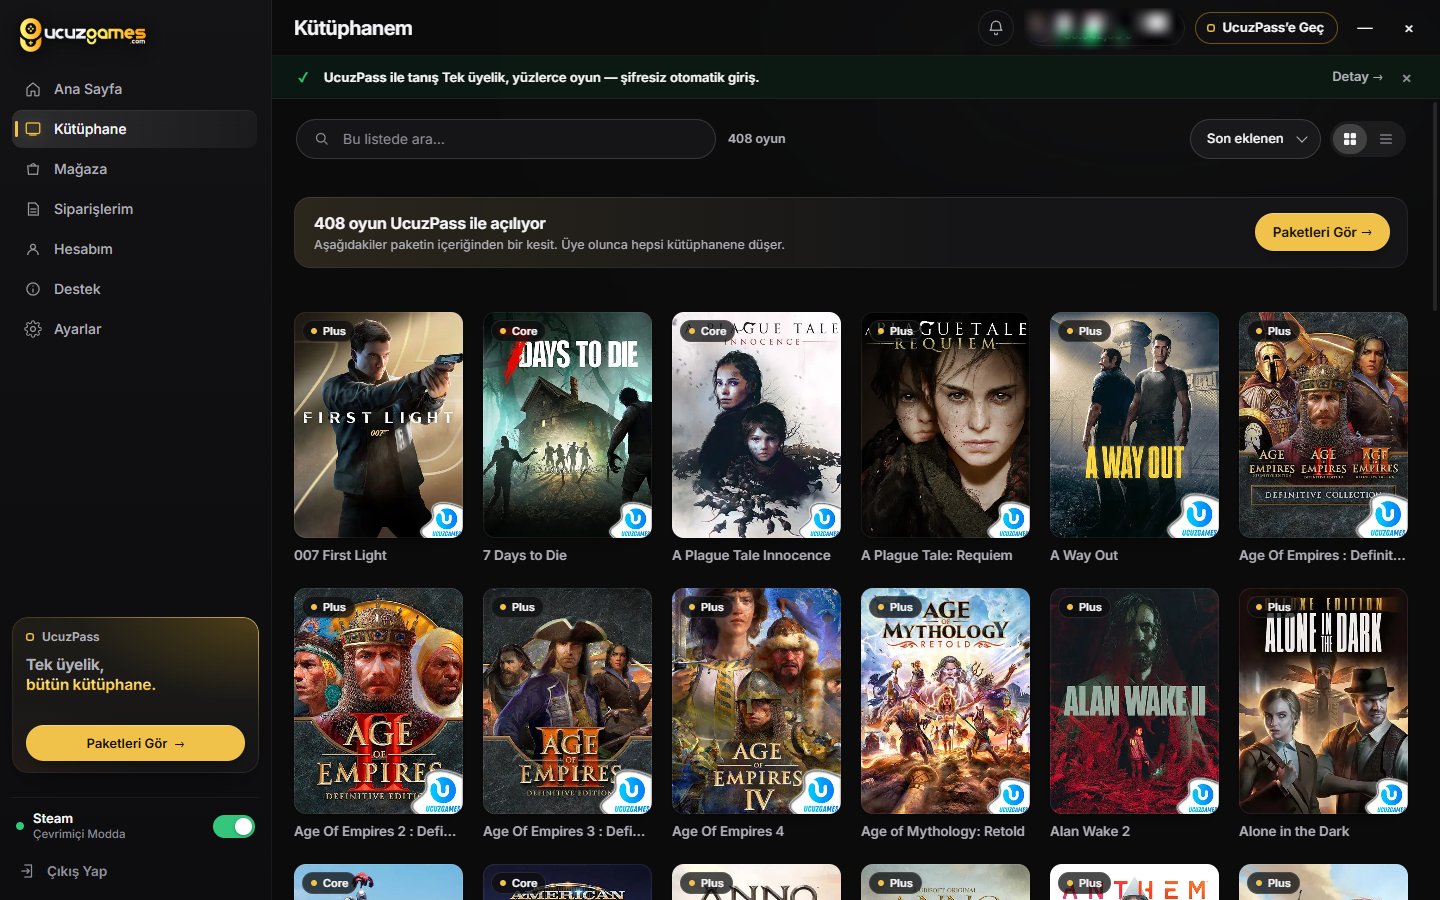1440x900 pixels.
Task: Click the Destek help icon
Action: tap(33, 289)
